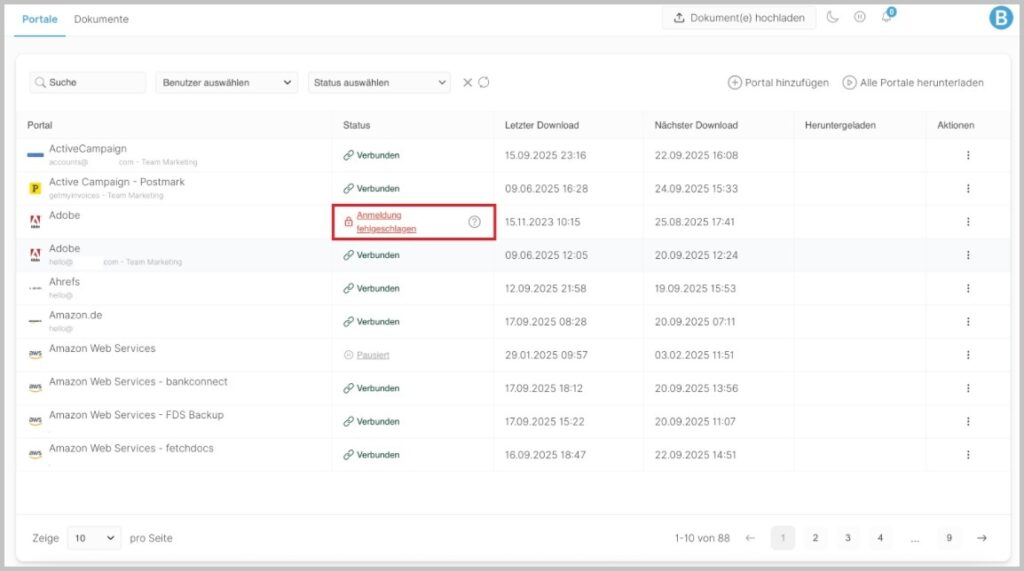This screenshot has height=571, width=1024.
Task: Open actions menu for ActiveCampaign row
Action: [968, 155]
